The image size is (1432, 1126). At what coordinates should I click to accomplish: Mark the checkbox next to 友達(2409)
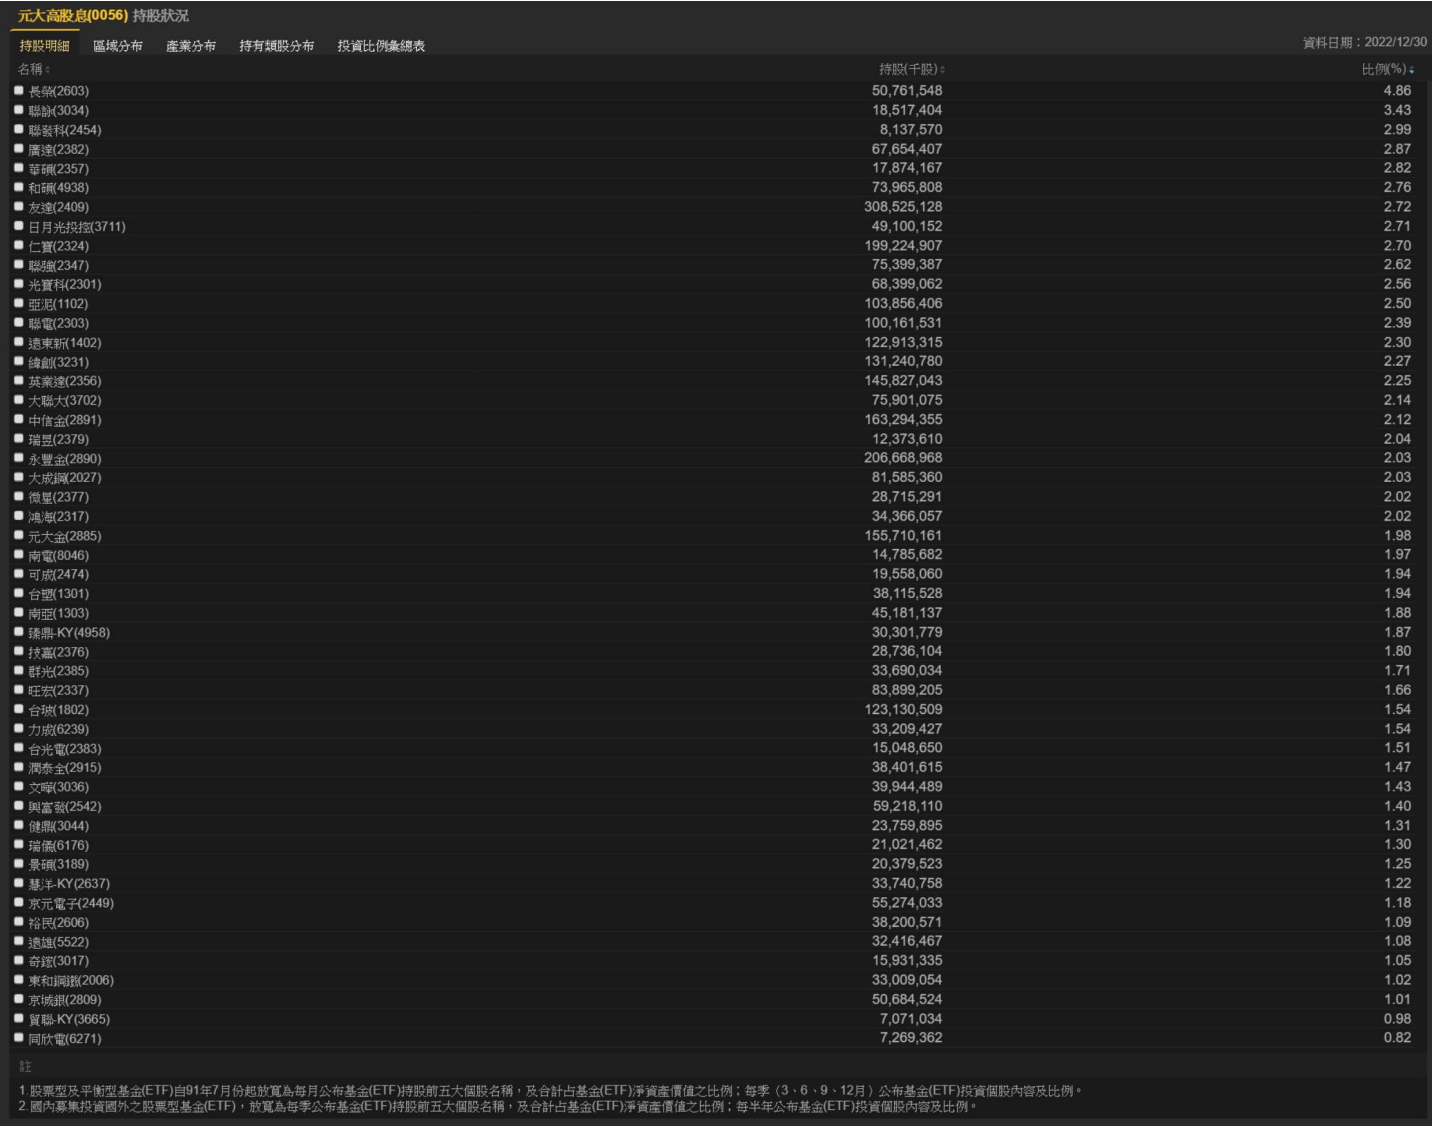19,206
